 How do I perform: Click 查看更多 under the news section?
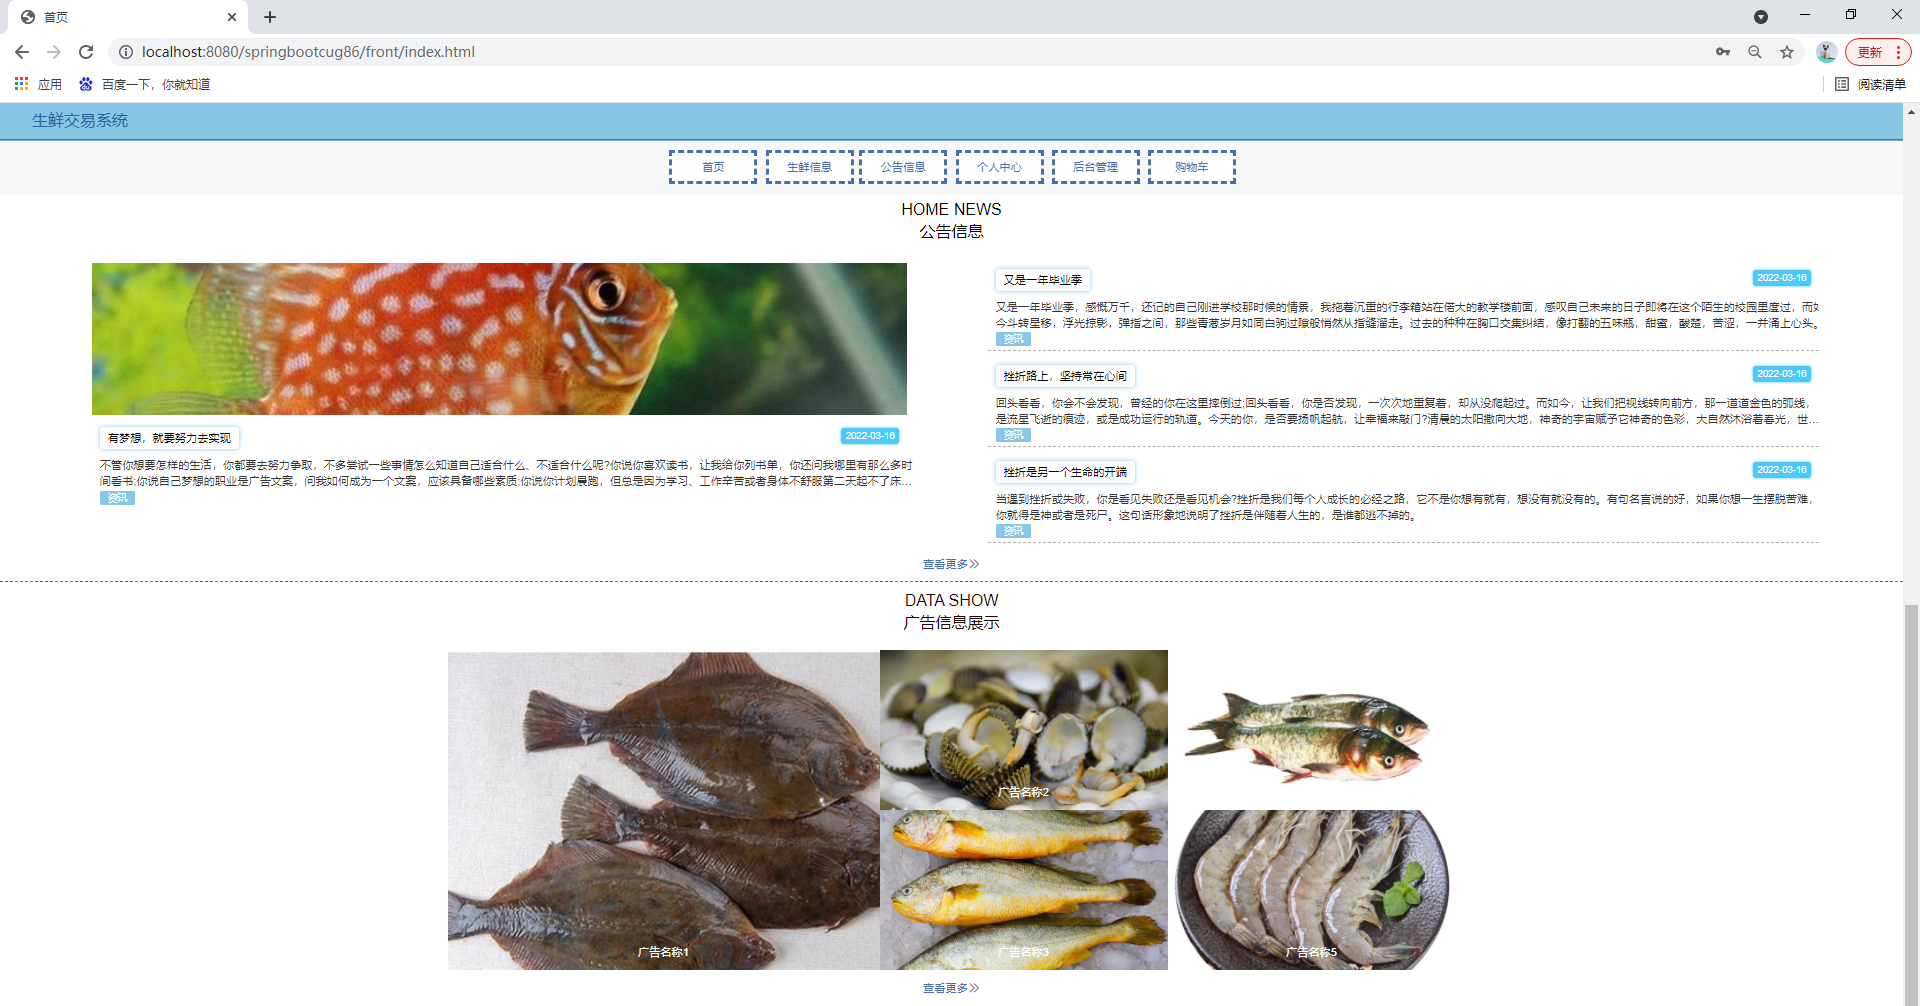click(951, 564)
